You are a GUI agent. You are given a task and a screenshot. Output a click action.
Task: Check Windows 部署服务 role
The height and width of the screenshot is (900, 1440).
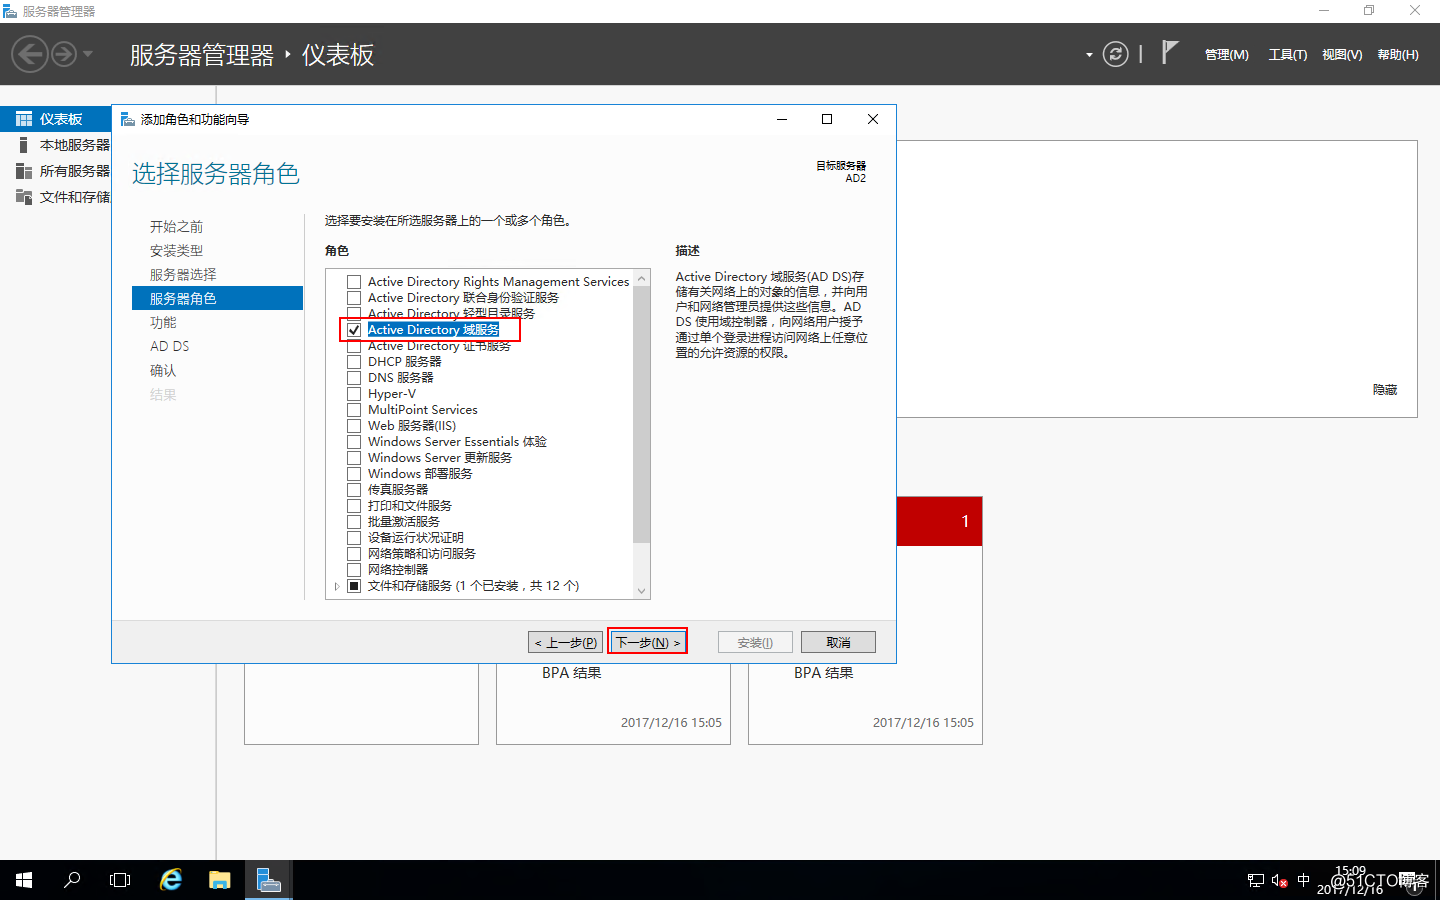354,474
